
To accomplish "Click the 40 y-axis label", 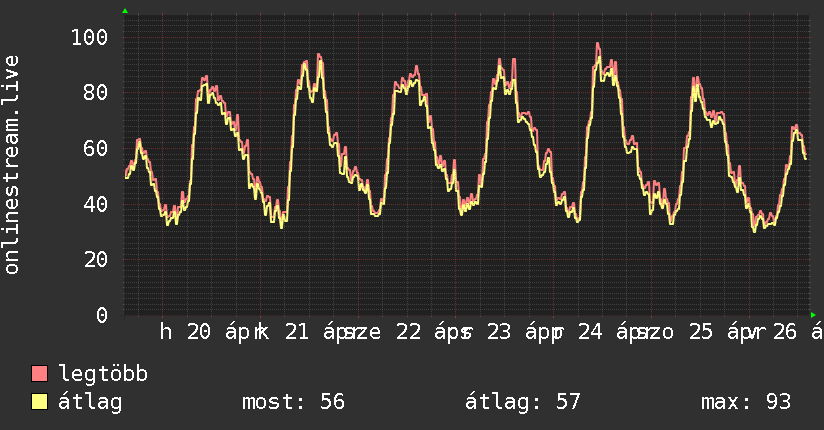I will coord(96,204).
